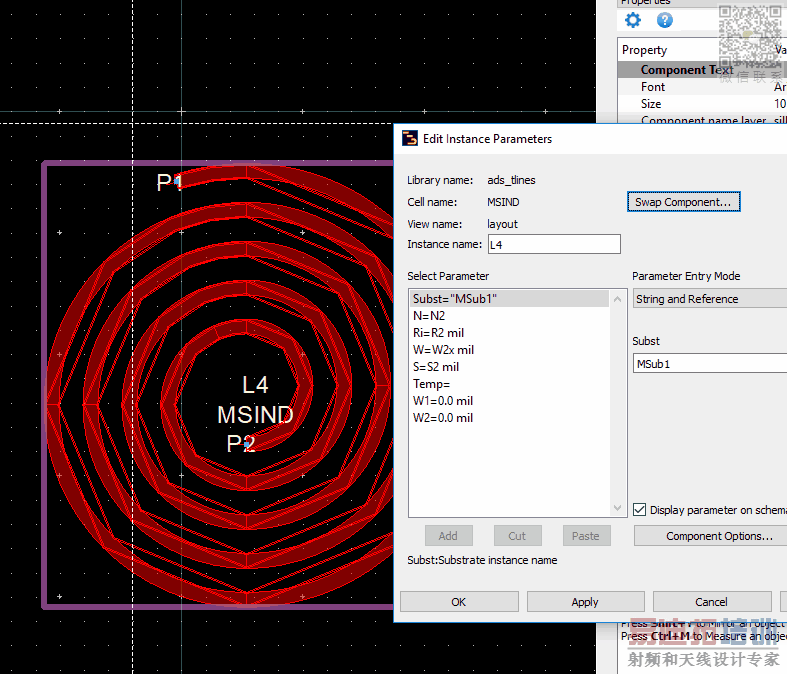787x674 pixels.
Task: Open Component Options dialog
Action: 718,536
